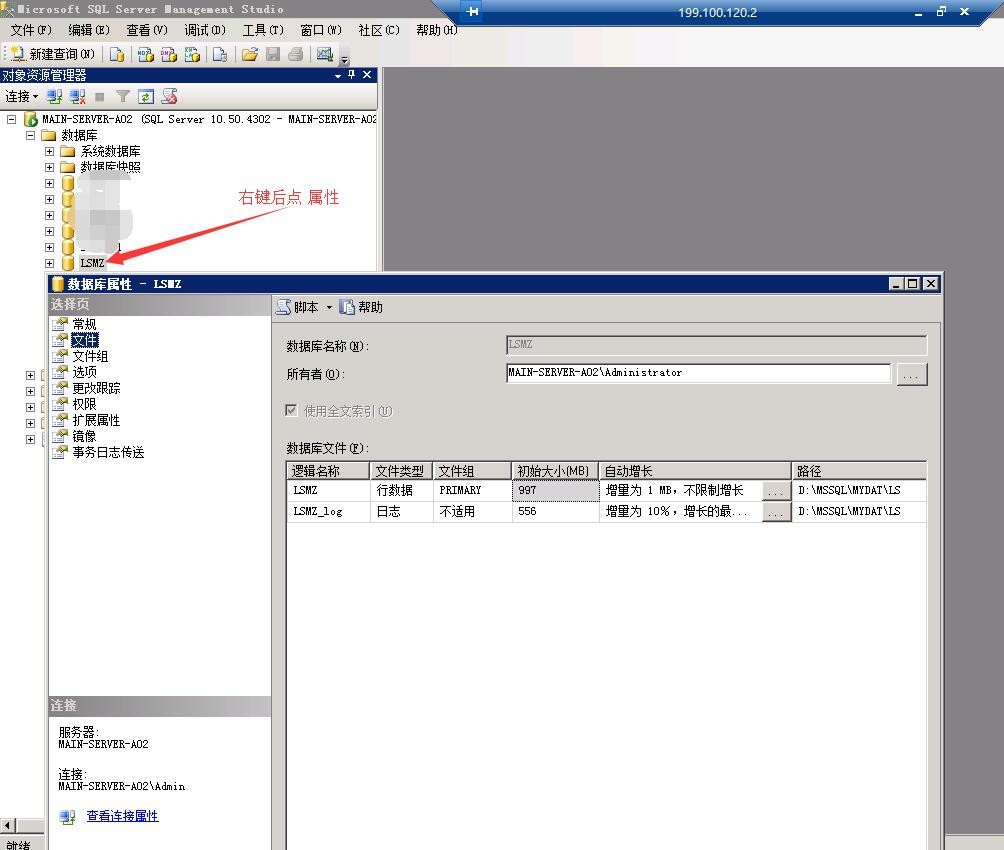This screenshot has width=1004, height=850.
Task: Select the 文件 page in dialog
Action: tap(85, 340)
